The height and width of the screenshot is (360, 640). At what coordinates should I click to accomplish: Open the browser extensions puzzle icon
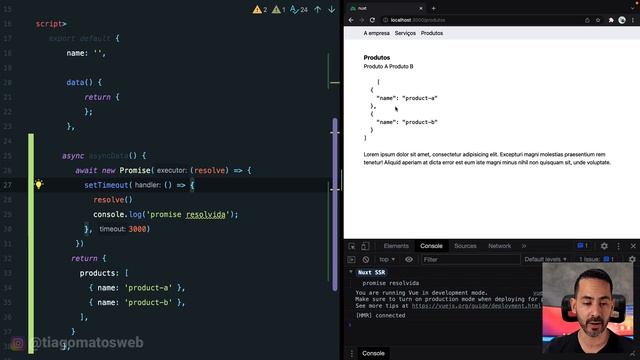(x=611, y=20)
